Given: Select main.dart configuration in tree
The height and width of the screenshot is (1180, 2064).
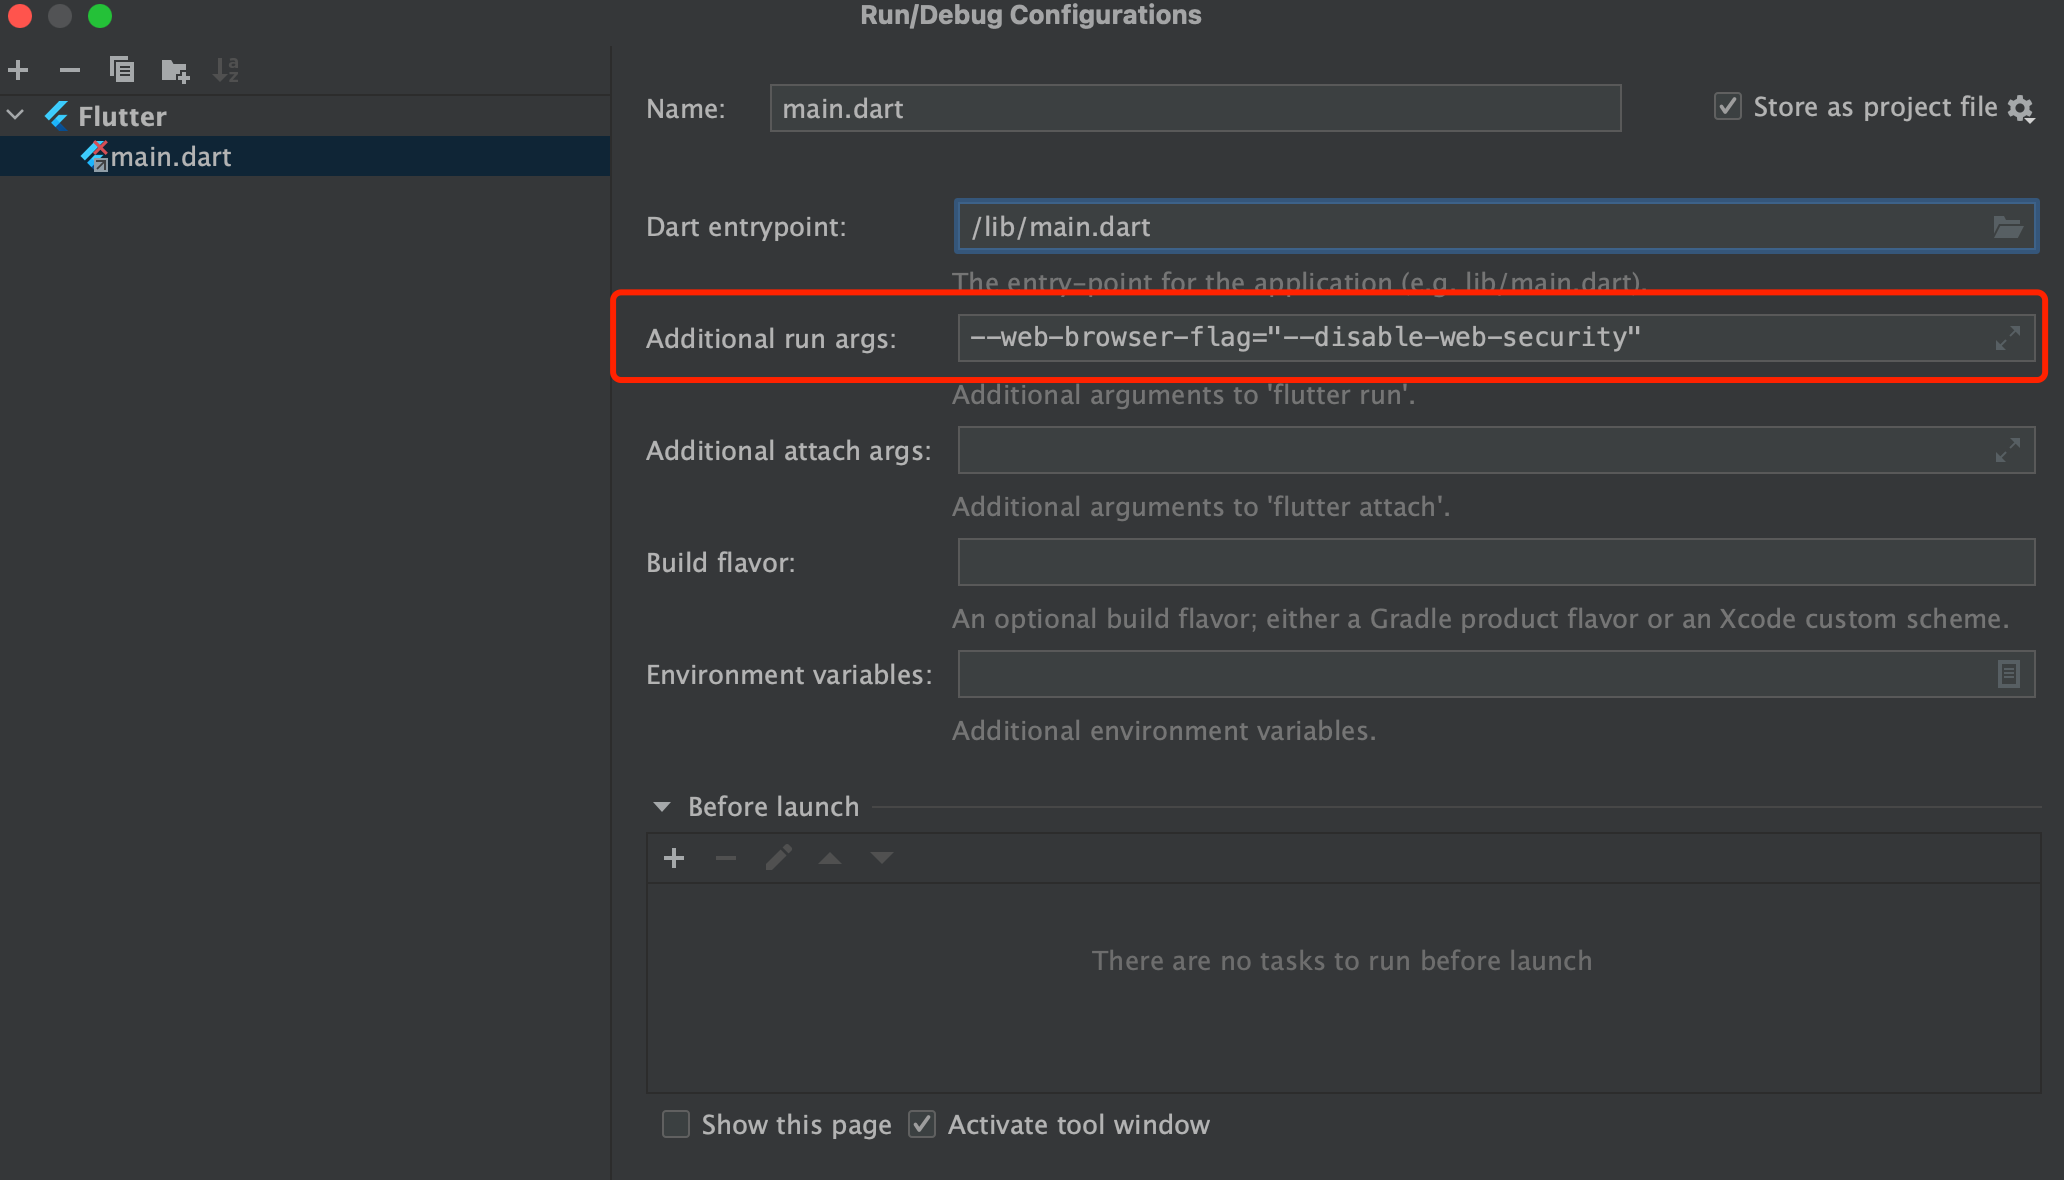Looking at the screenshot, I should pyautogui.click(x=170, y=157).
